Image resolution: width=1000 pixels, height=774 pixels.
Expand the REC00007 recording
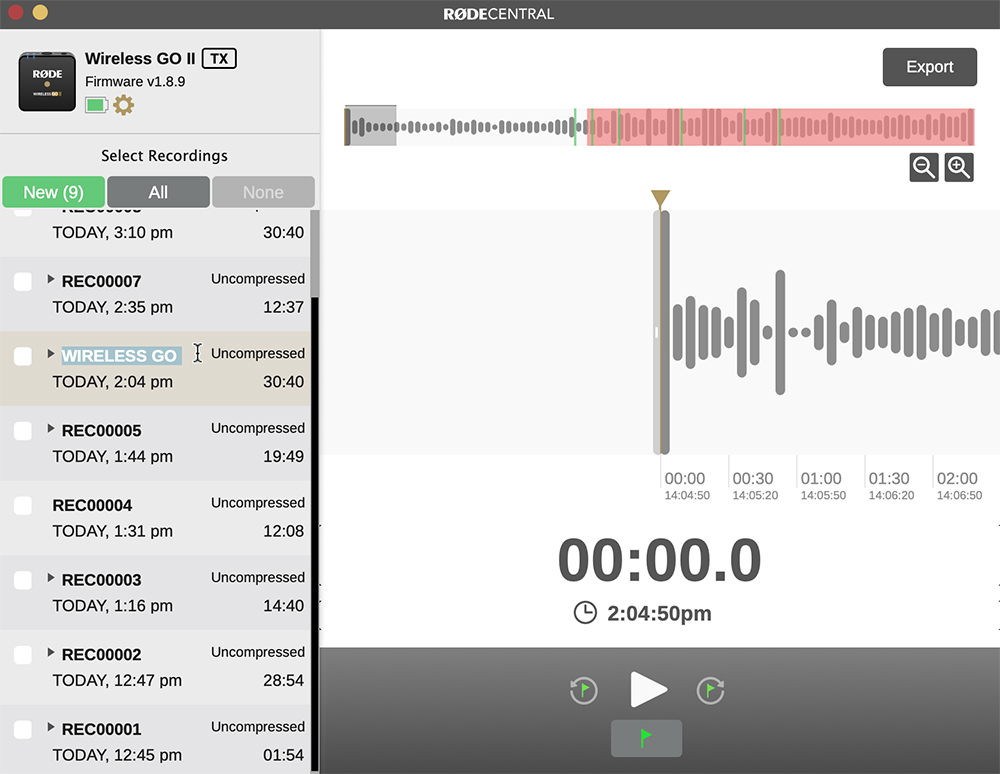pos(50,279)
